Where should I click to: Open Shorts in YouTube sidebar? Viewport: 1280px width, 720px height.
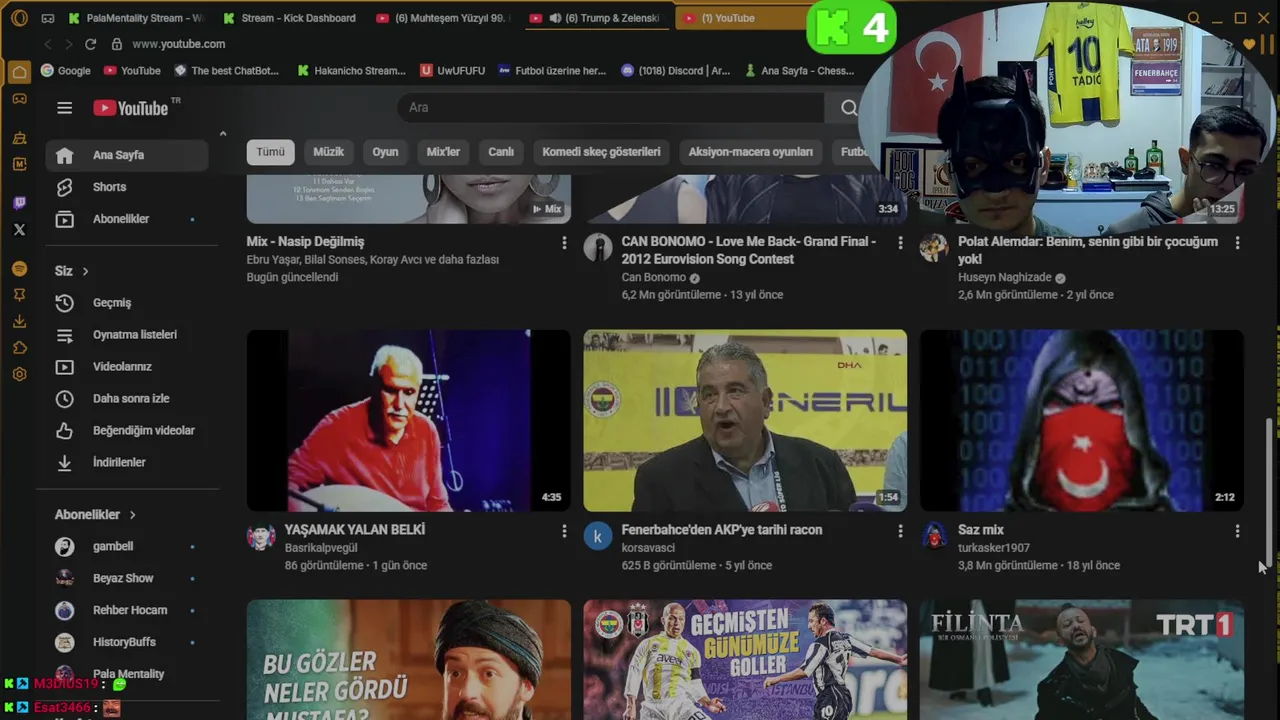point(127,187)
